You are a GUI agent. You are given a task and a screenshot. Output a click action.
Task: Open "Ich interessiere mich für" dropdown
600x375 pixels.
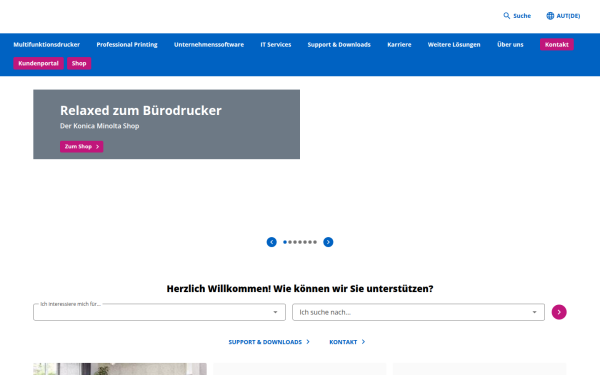pos(159,312)
